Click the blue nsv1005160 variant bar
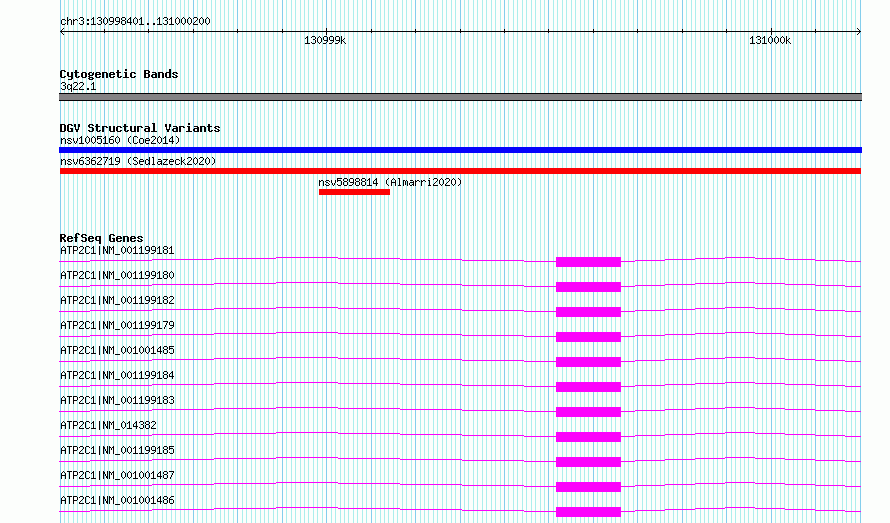The image size is (890, 523). pyautogui.click(x=460, y=150)
